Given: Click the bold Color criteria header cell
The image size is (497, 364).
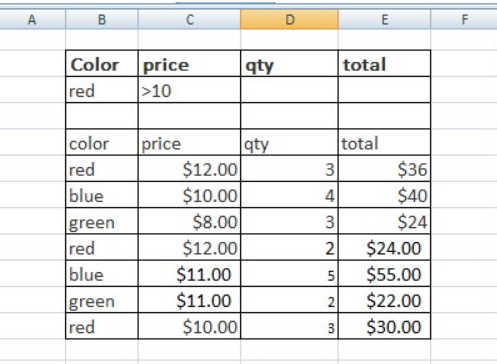Looking at the screenshot, I should (x=102, y=63).
